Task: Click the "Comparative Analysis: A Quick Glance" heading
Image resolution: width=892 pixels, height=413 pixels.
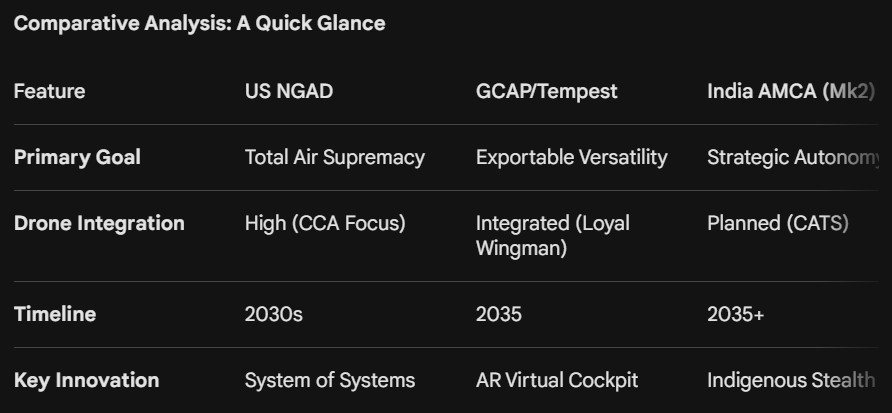Action: (199, 24)
